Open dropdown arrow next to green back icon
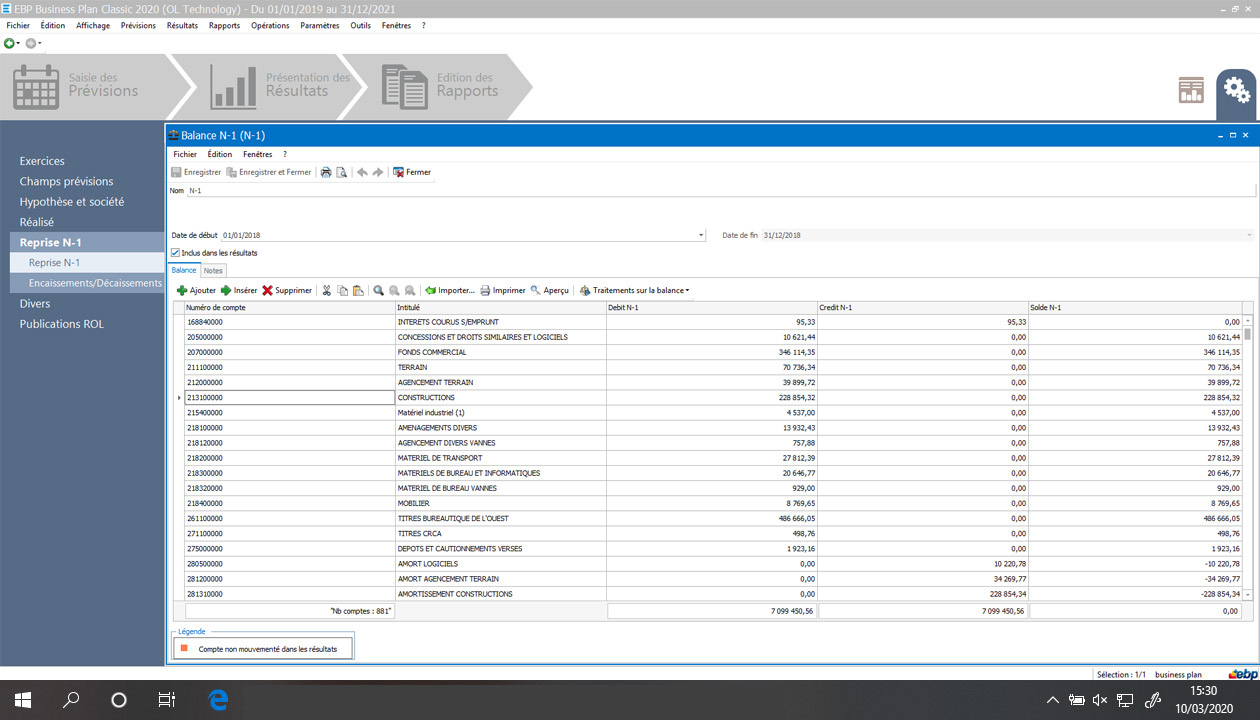 click(x=18, y=43)
